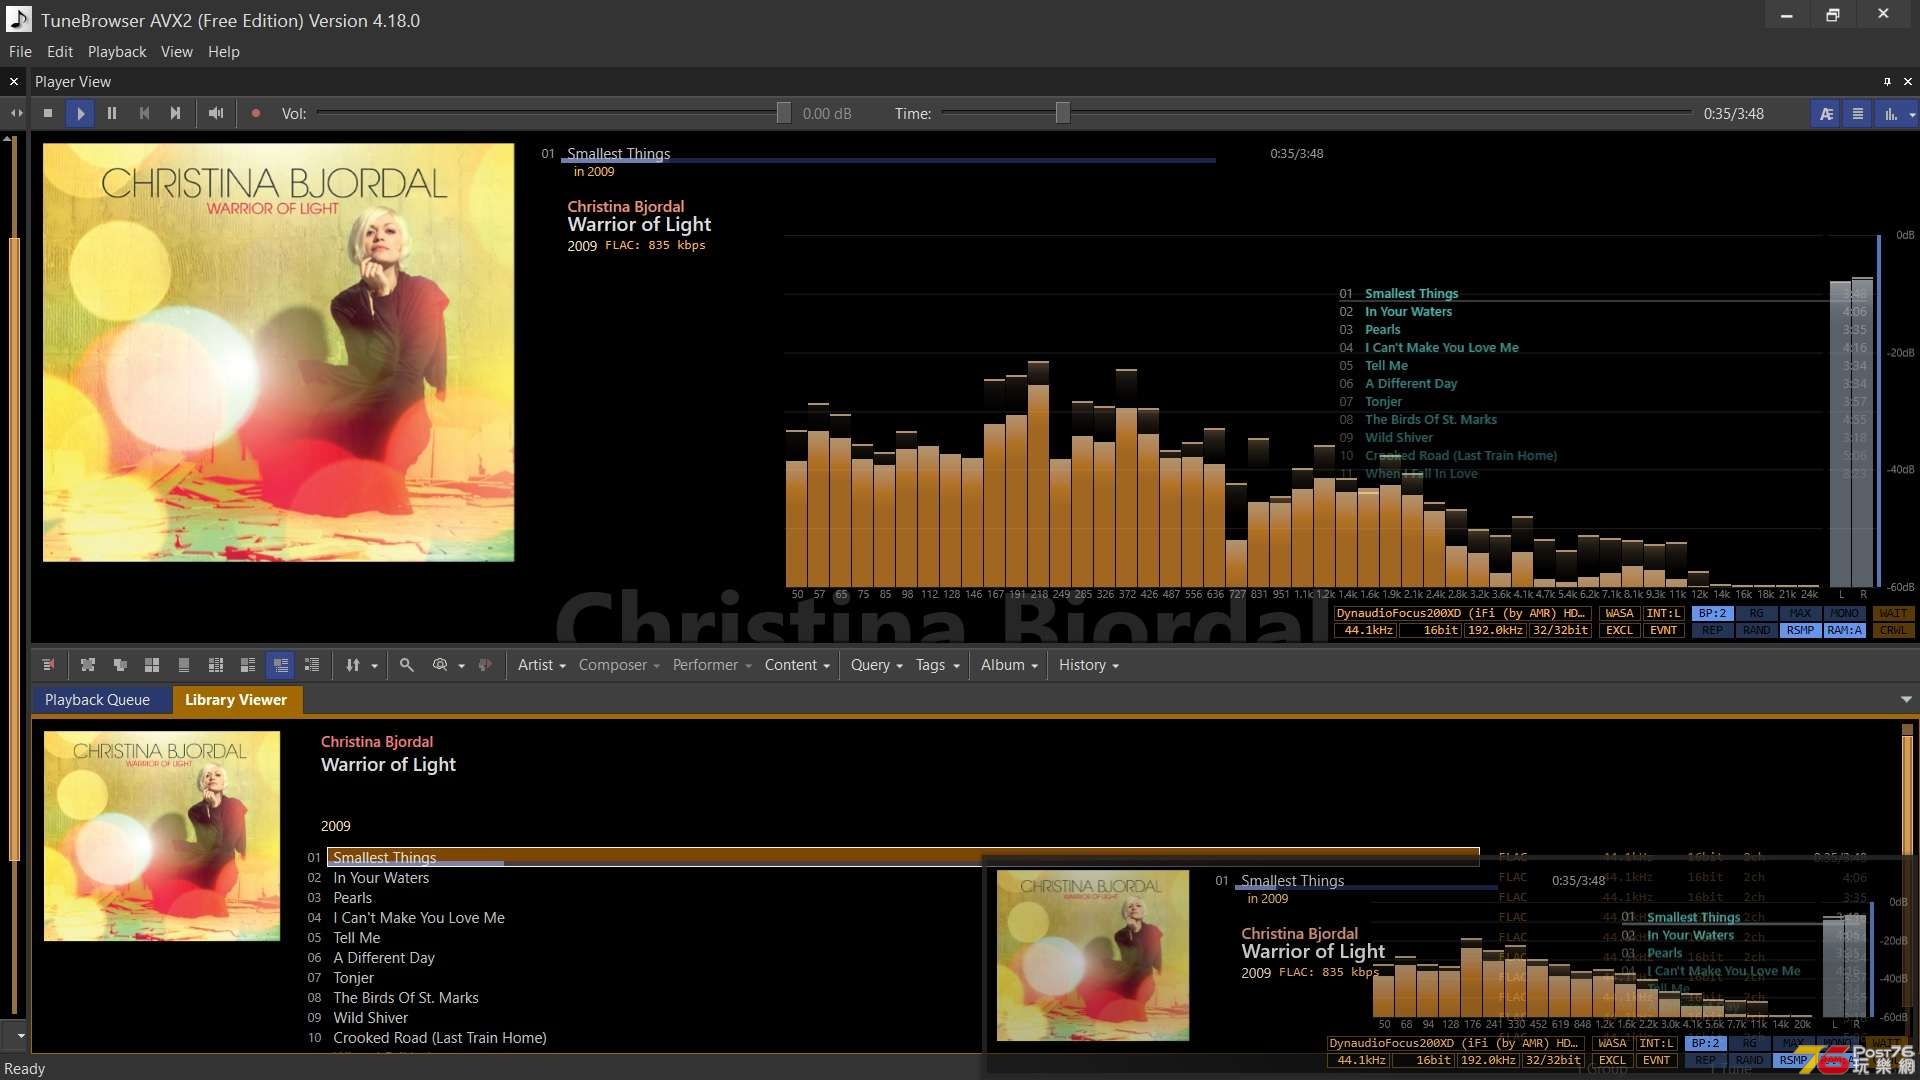Viewport: 1920px width, 1080px height.
Task: Toggle the REP repeat indicator
Action: click(x=1712, y=631)
